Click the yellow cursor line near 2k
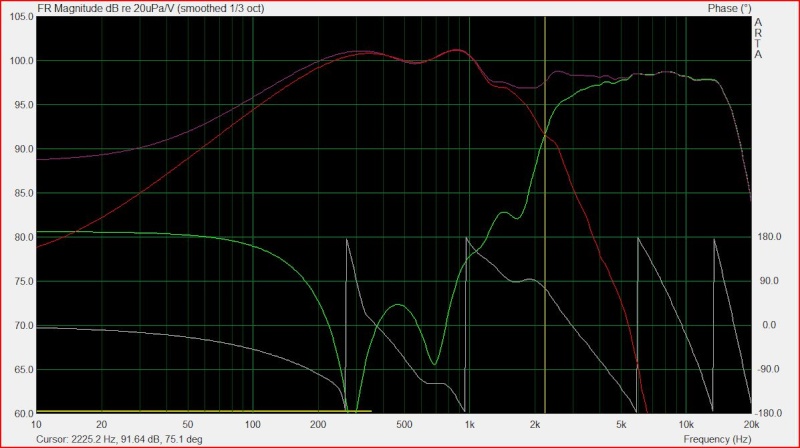The height and width of the screenshot is (448, 800). [545, 214]
